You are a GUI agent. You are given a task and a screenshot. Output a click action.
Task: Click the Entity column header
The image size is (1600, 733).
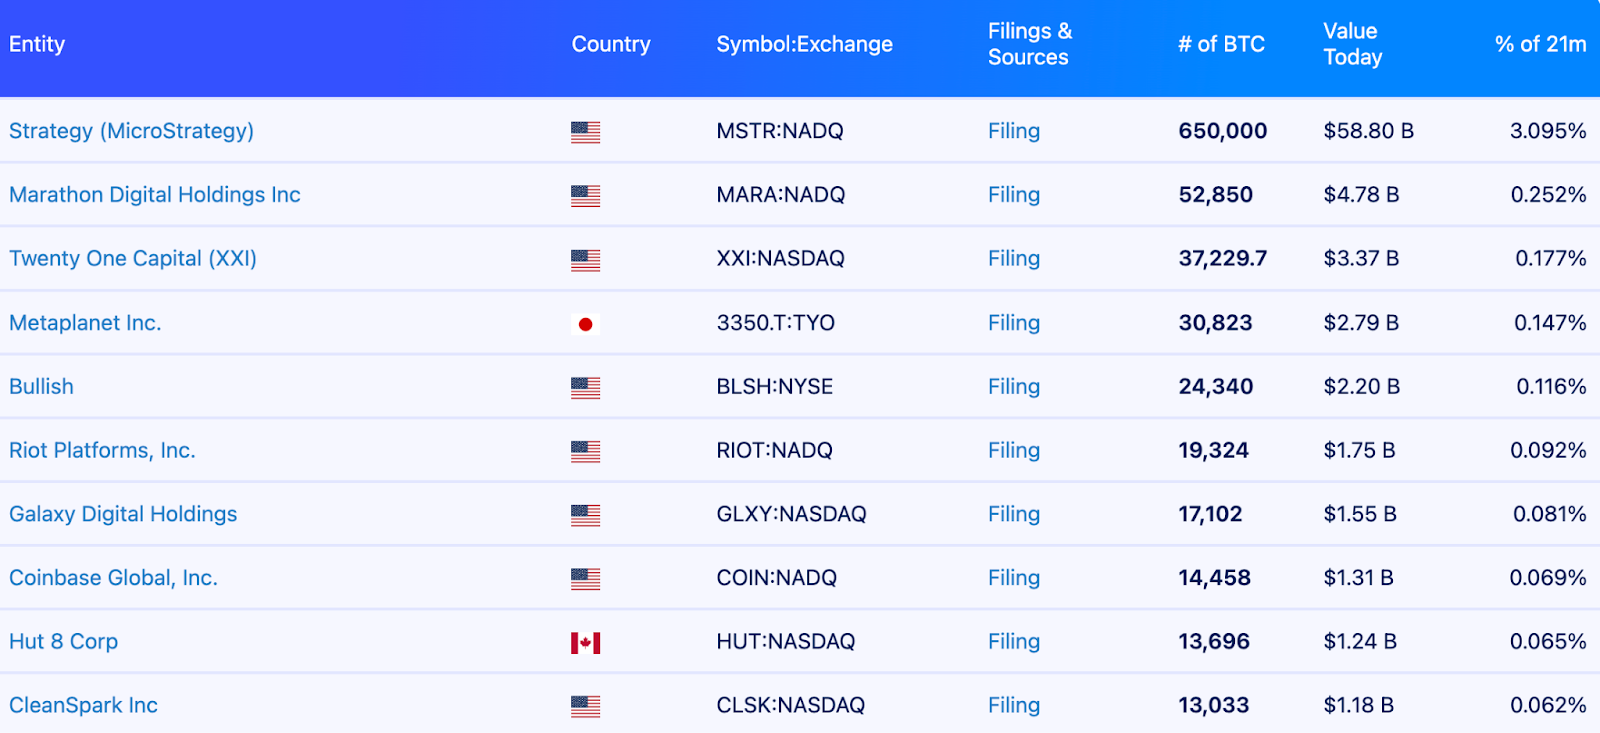[37, 44]
